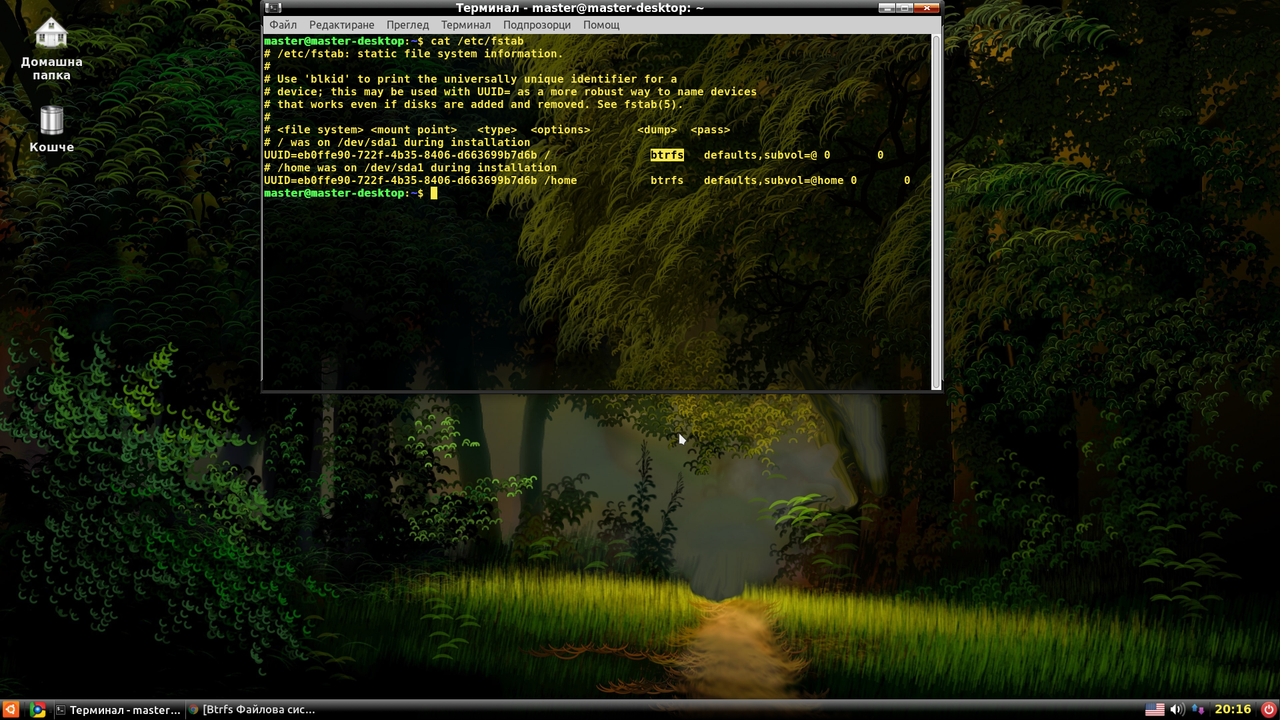Maximize the terminal window
1280x720 pixels.
907,8
